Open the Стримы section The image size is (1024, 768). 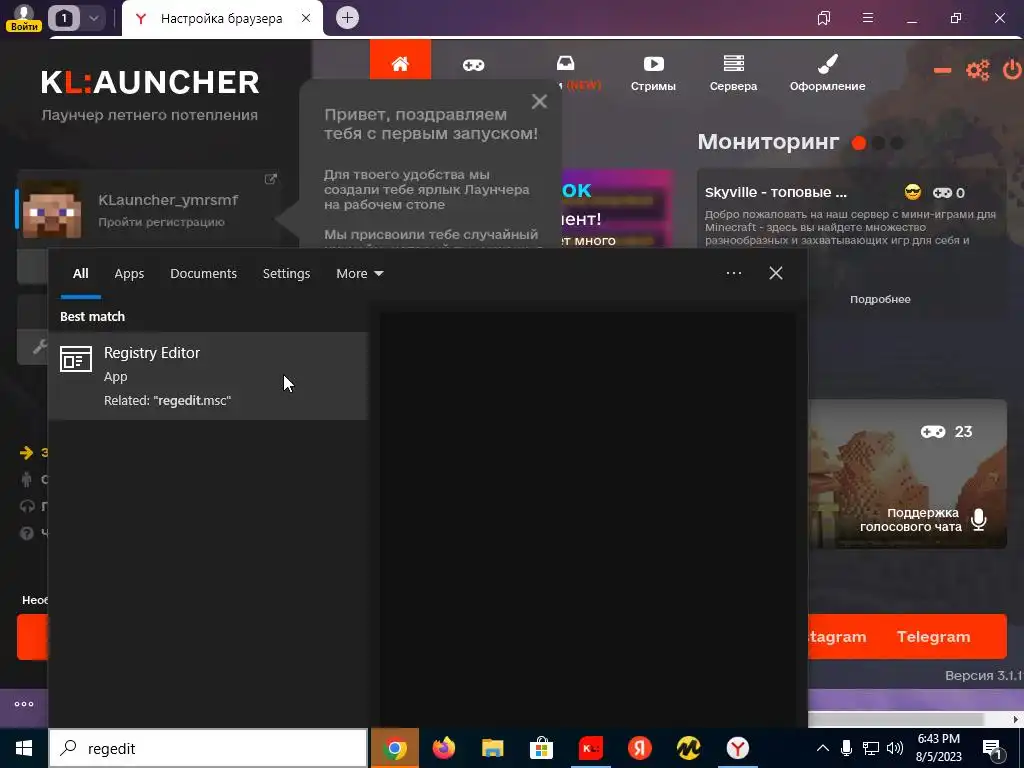[653, 72]
